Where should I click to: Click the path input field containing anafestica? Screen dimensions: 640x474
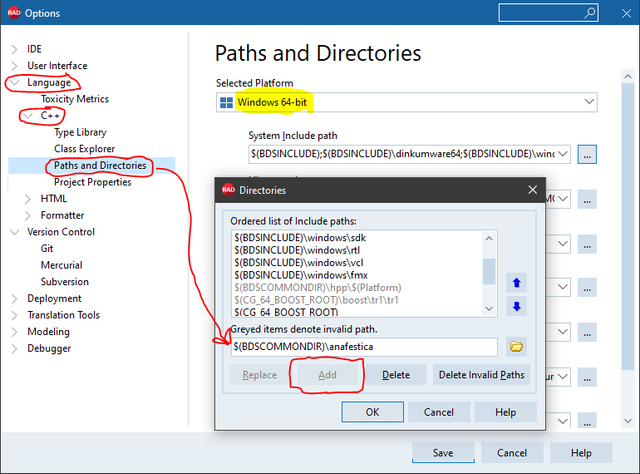pos(364,347)
